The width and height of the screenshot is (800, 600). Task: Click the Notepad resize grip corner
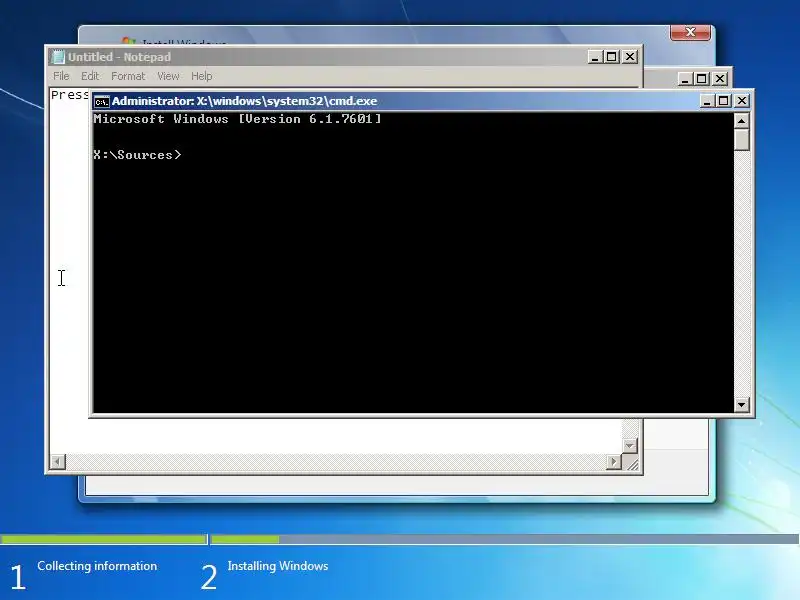click(632, 463)
